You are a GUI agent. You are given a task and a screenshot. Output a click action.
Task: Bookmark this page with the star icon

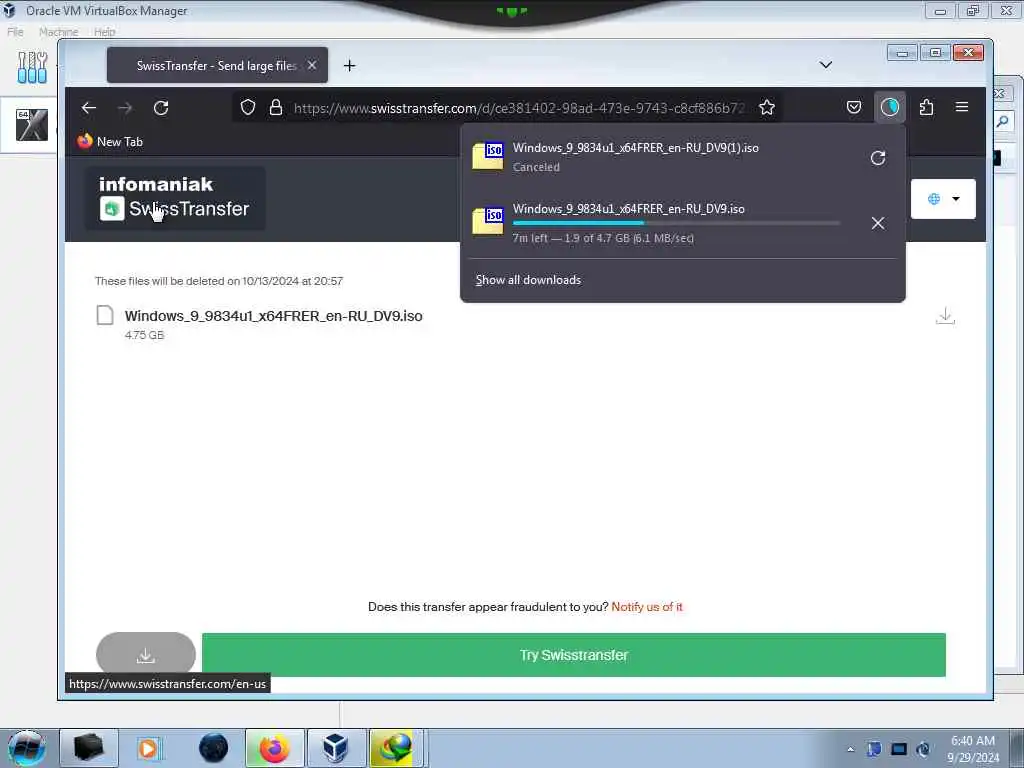pyautogui.click(x=767, y=107)
